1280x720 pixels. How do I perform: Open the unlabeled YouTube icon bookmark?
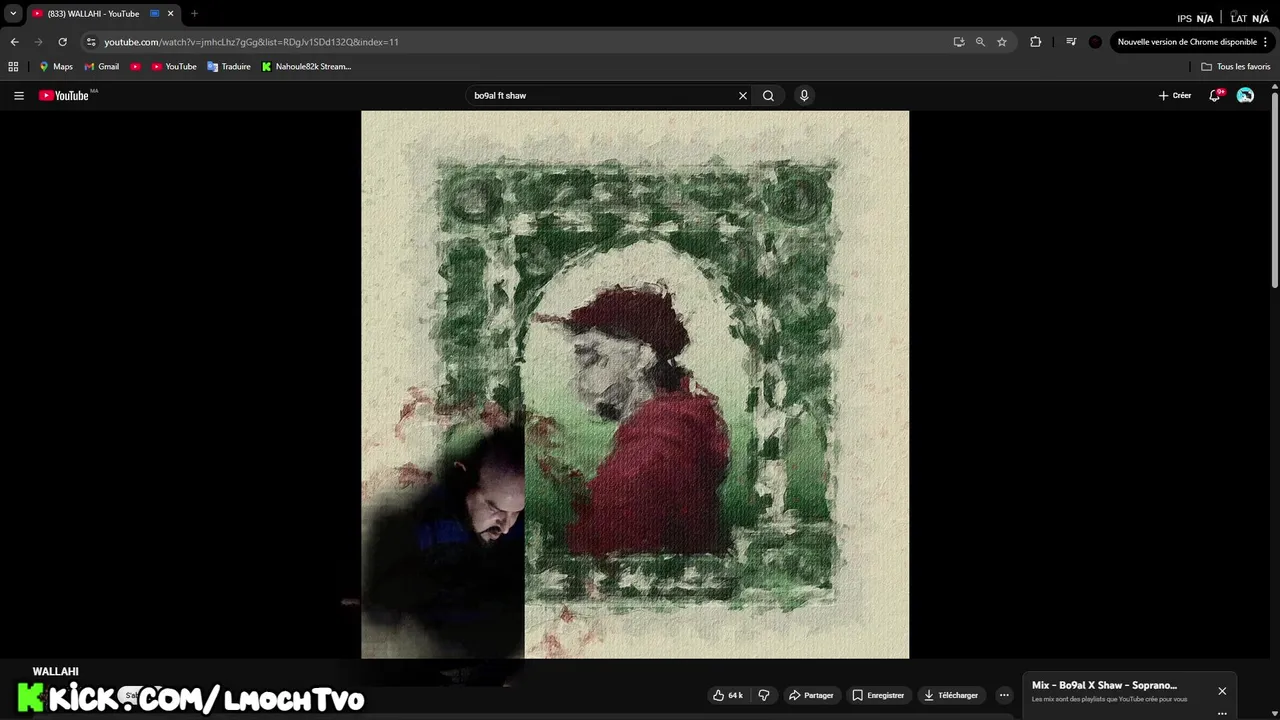click(x=135, y=67)
